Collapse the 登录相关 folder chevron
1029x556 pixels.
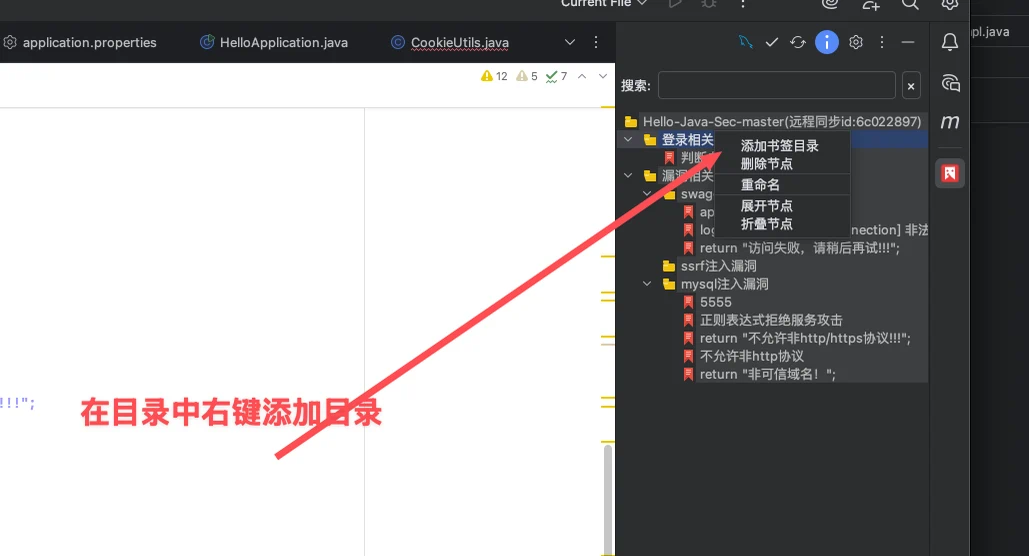[628, 140]
